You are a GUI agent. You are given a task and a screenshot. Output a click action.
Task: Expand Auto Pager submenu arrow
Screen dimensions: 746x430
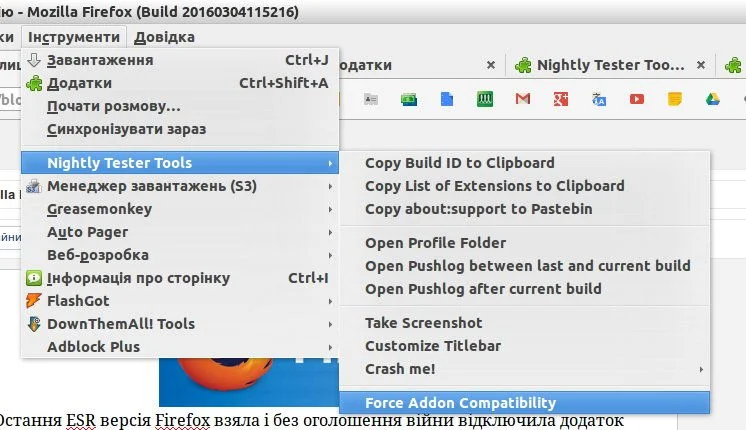330,232
